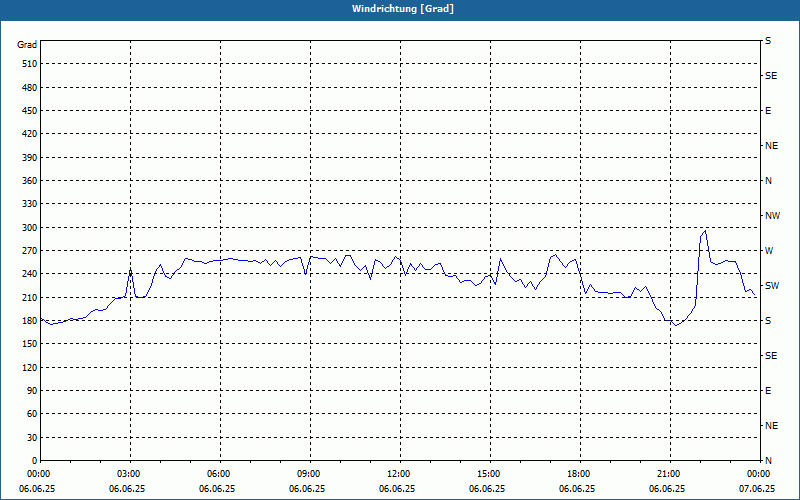Click the 06.06.25 date under 21:00

[667, 489]
